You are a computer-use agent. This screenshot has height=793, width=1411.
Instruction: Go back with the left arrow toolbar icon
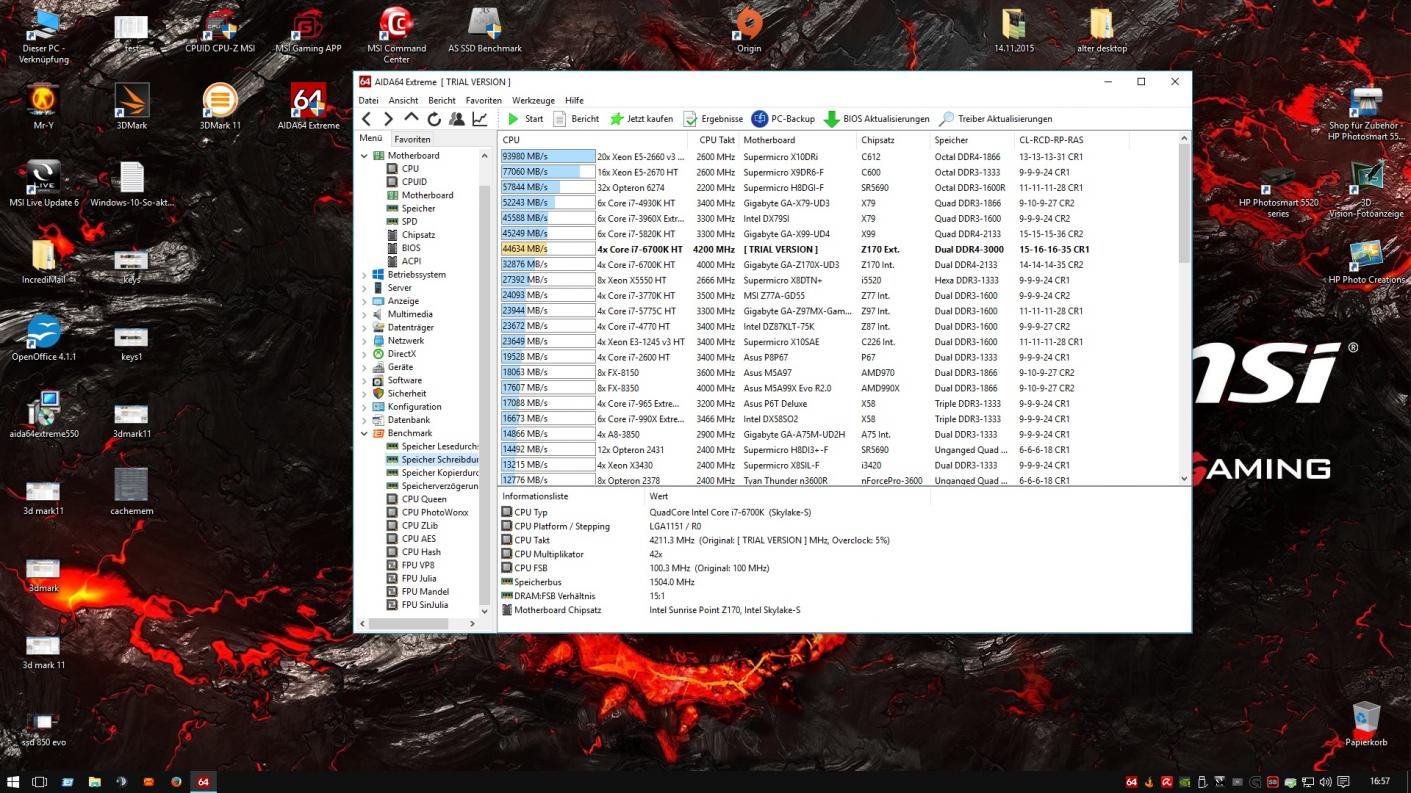point(367,119)
